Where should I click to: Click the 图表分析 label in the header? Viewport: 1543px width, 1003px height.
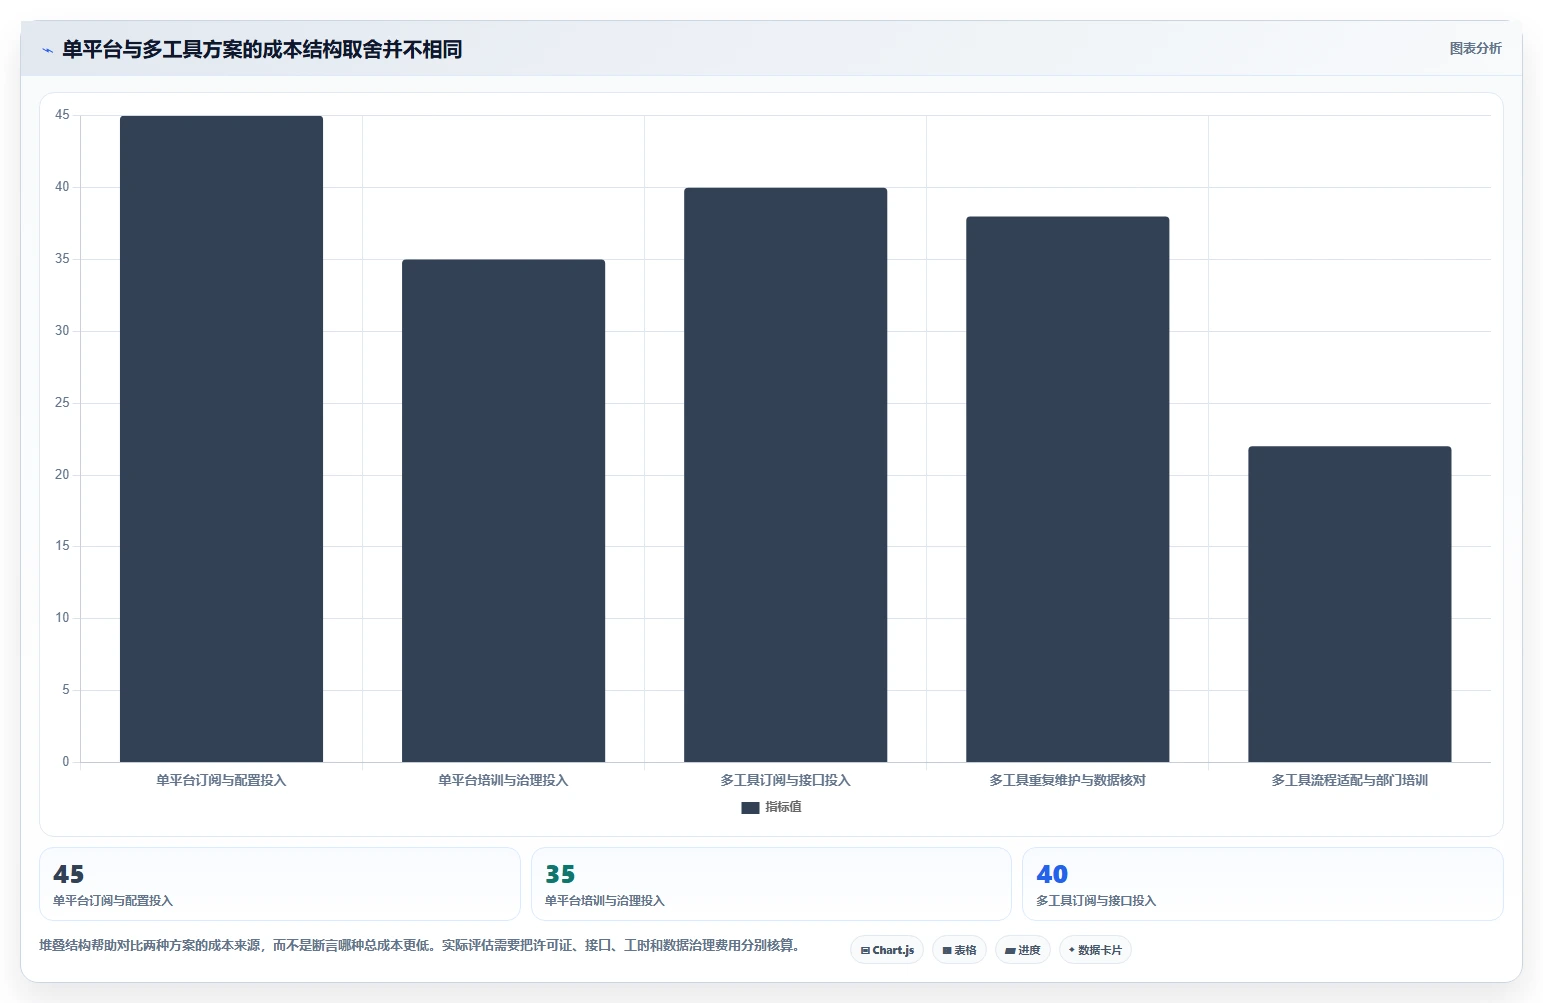1475,48
